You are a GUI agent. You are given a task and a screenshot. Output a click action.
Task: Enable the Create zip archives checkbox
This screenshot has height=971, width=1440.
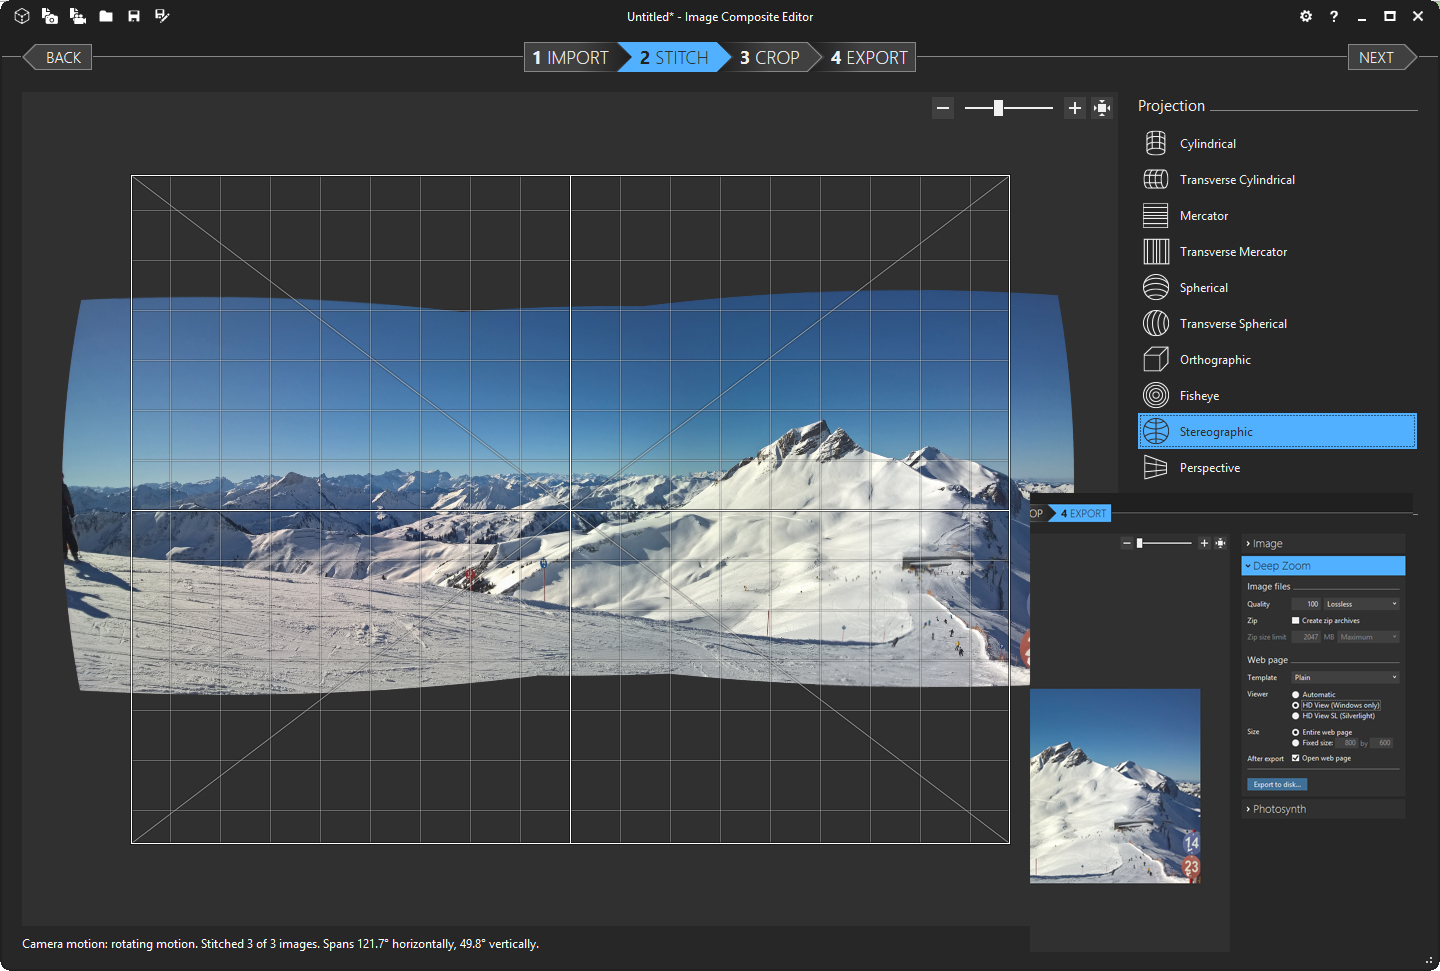pyautogui.click(x=1296, y=620)
